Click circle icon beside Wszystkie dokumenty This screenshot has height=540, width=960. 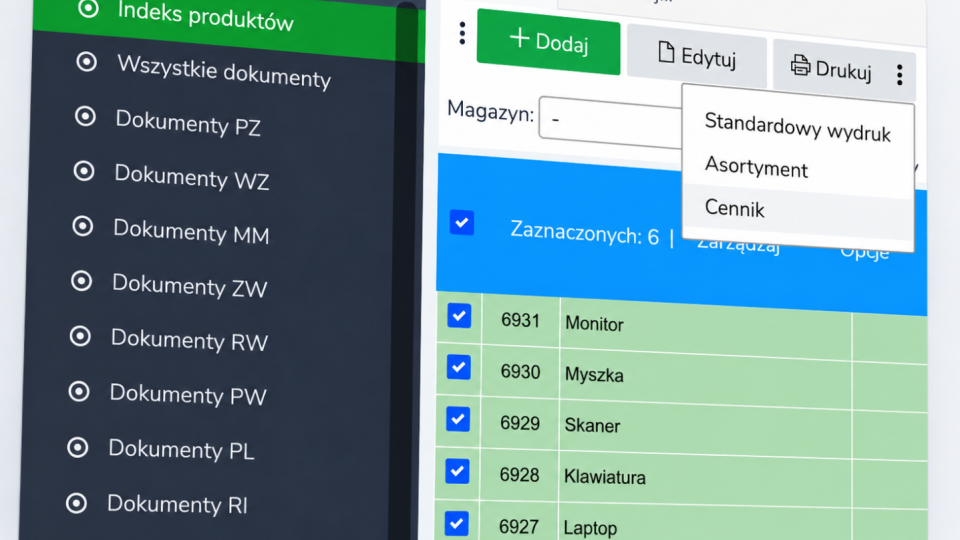tap(86, 61)
